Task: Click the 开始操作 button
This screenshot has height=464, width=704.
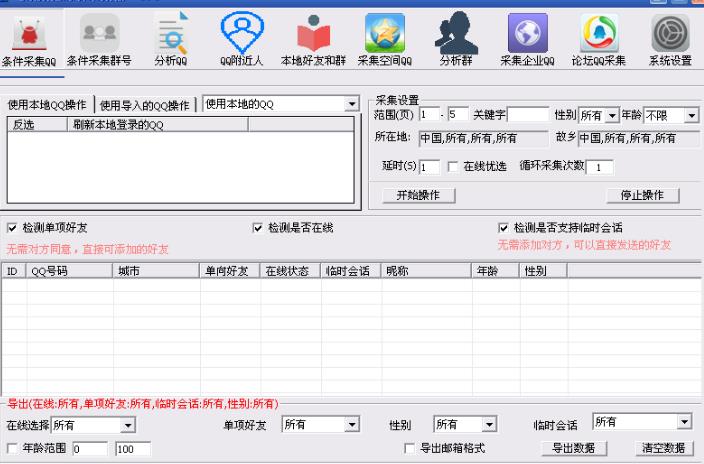Action: tap(418, 195)
